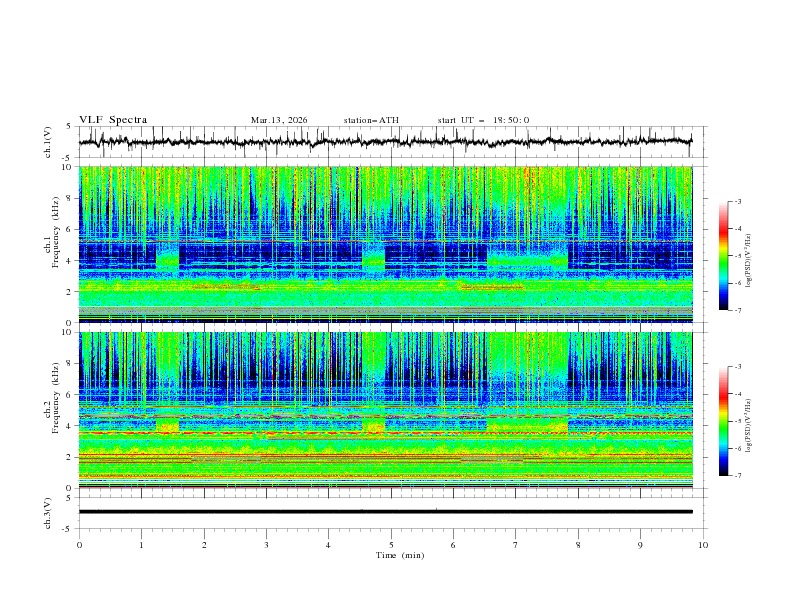
Task: Click the "5" tick on ch.1(V) axis
Action: pos(70,126)
